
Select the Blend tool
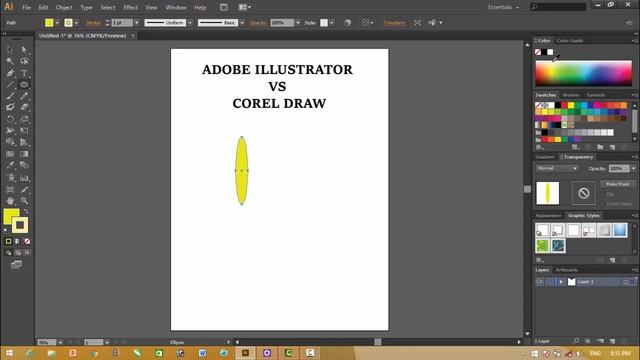click(x=24, y=165)
